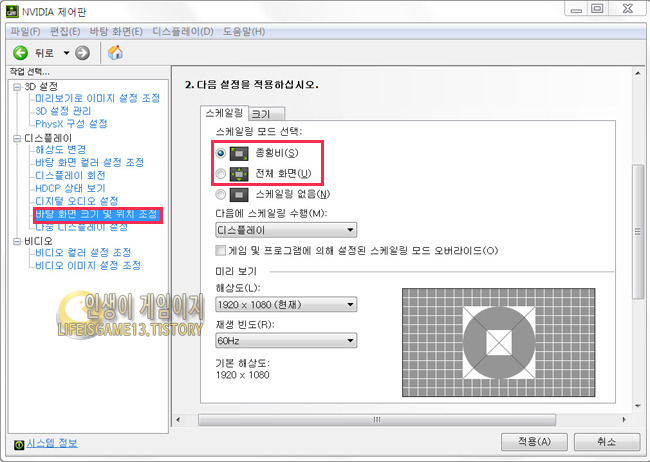Open 미리보기로 이미지 설정 조정

[97, 98]
